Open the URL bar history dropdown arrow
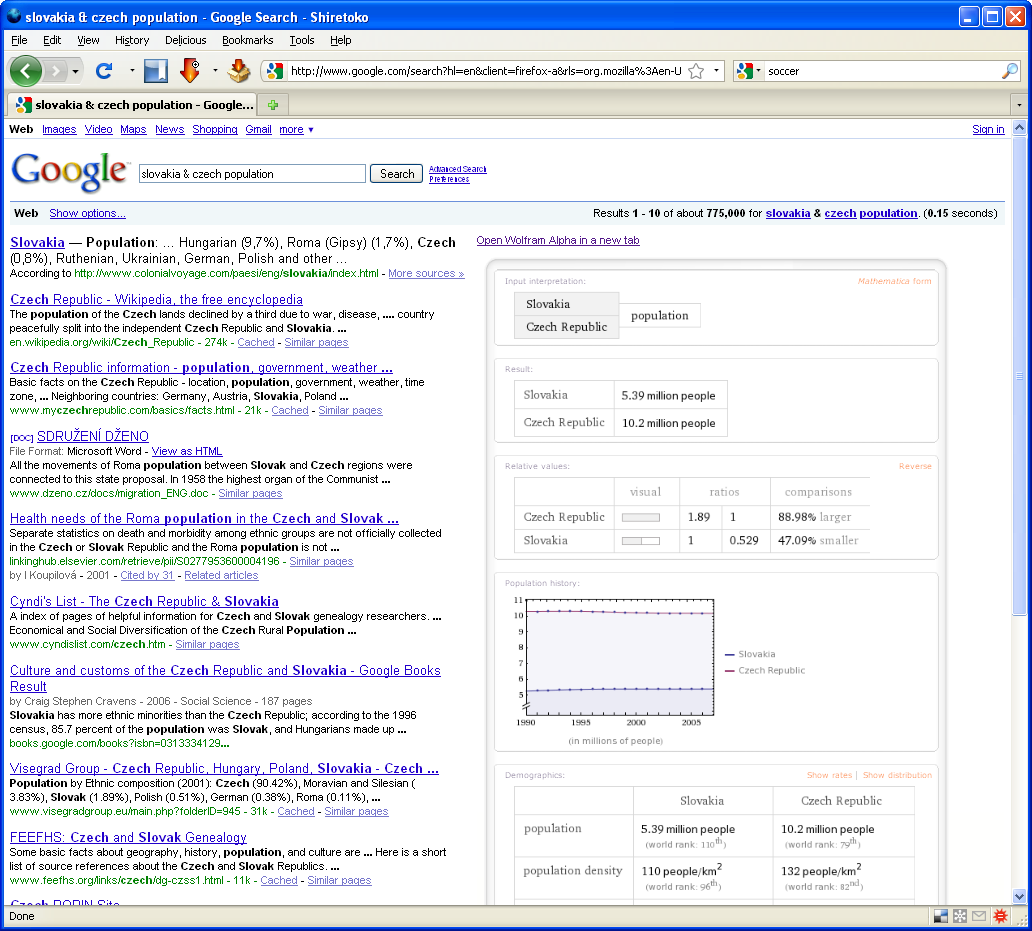 click(x=717, y=71)
